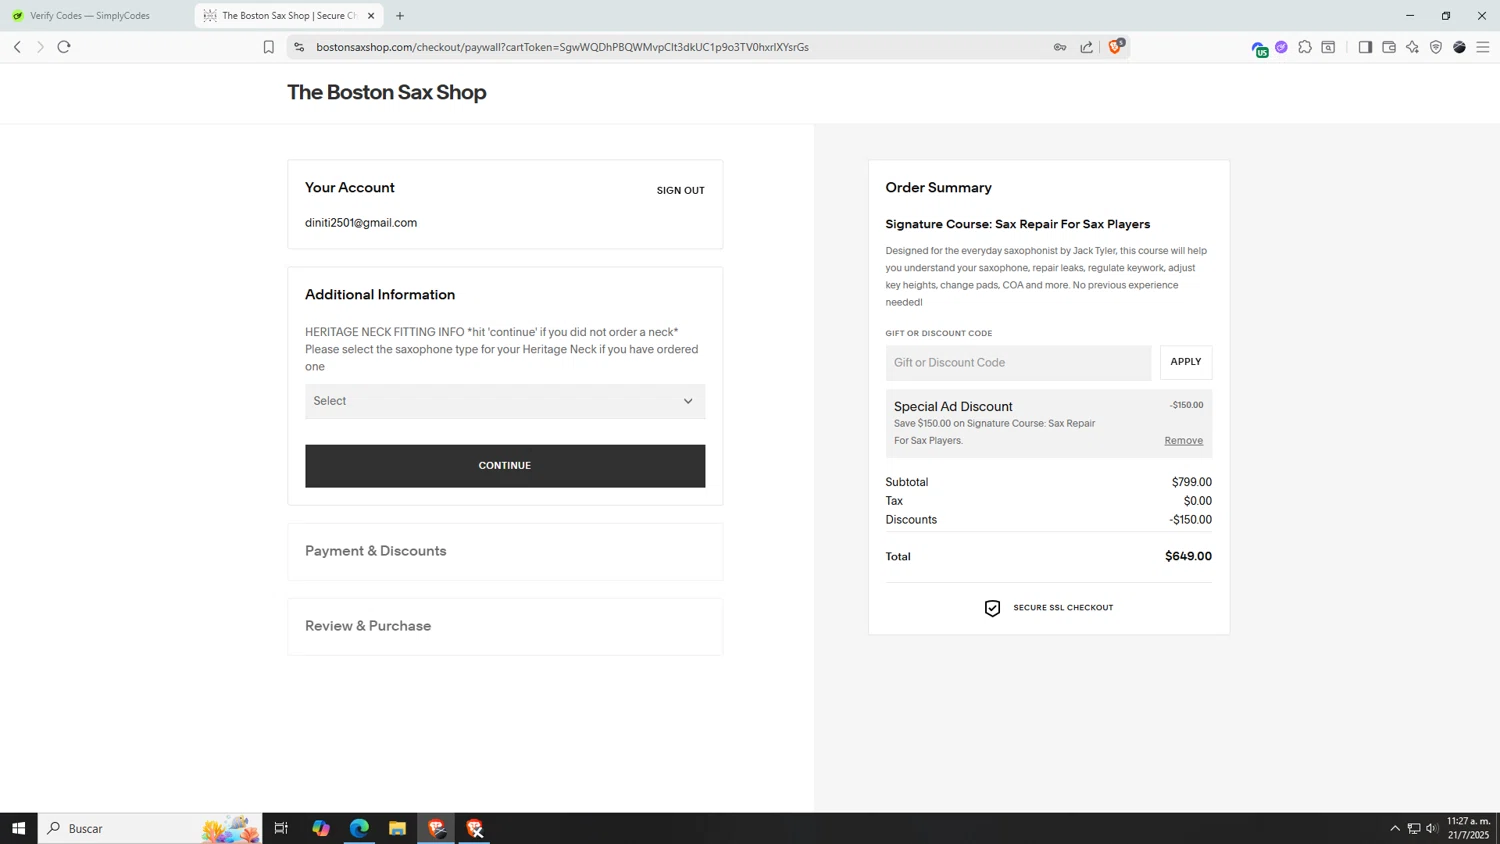Click the purple extension icon
Image resolution: width=1500 pixels, height=844 pixels.
[x=1281, y=47]
